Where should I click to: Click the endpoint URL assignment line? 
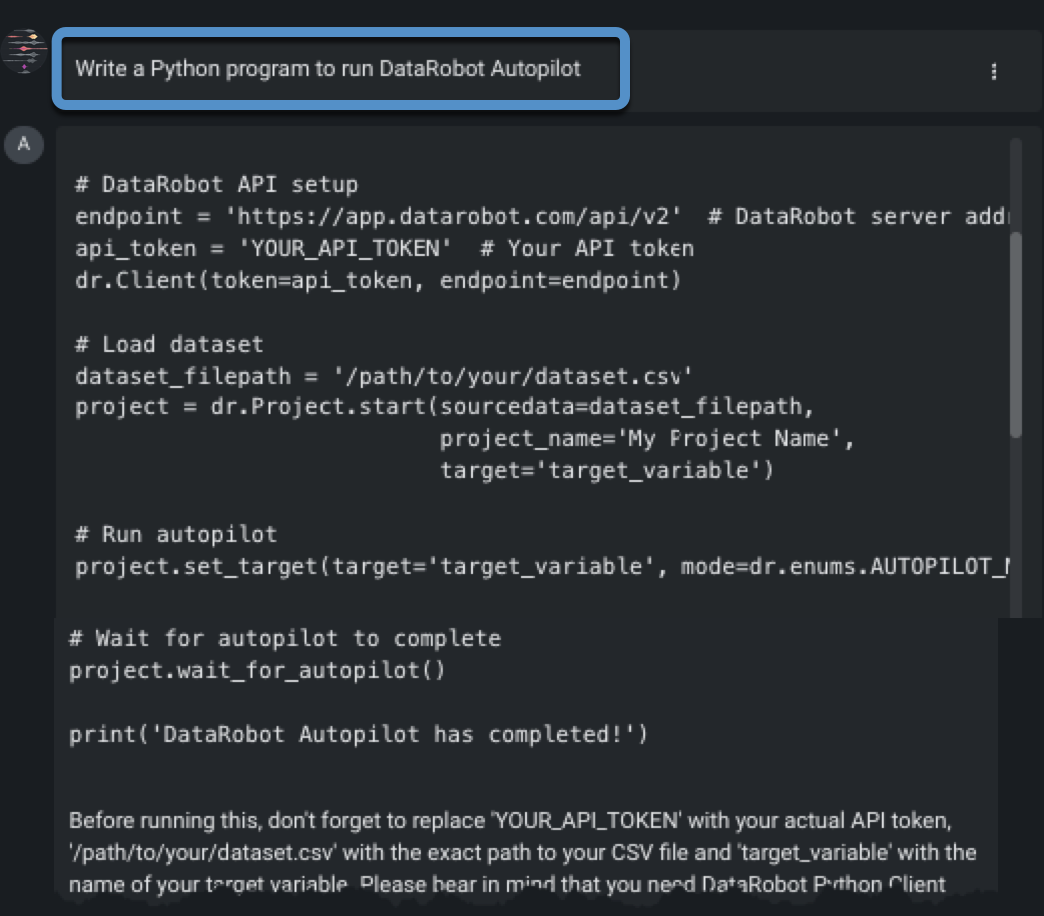(x=378, y=216)
